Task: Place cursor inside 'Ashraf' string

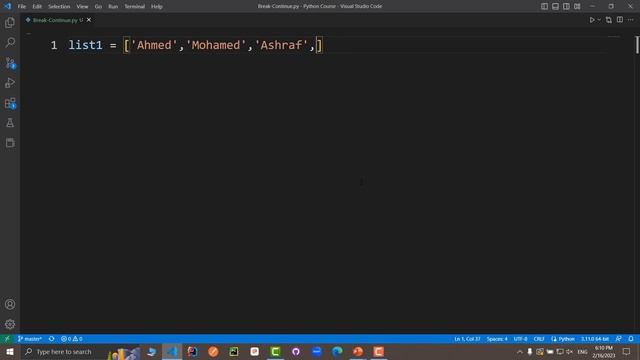Action: 281,45
